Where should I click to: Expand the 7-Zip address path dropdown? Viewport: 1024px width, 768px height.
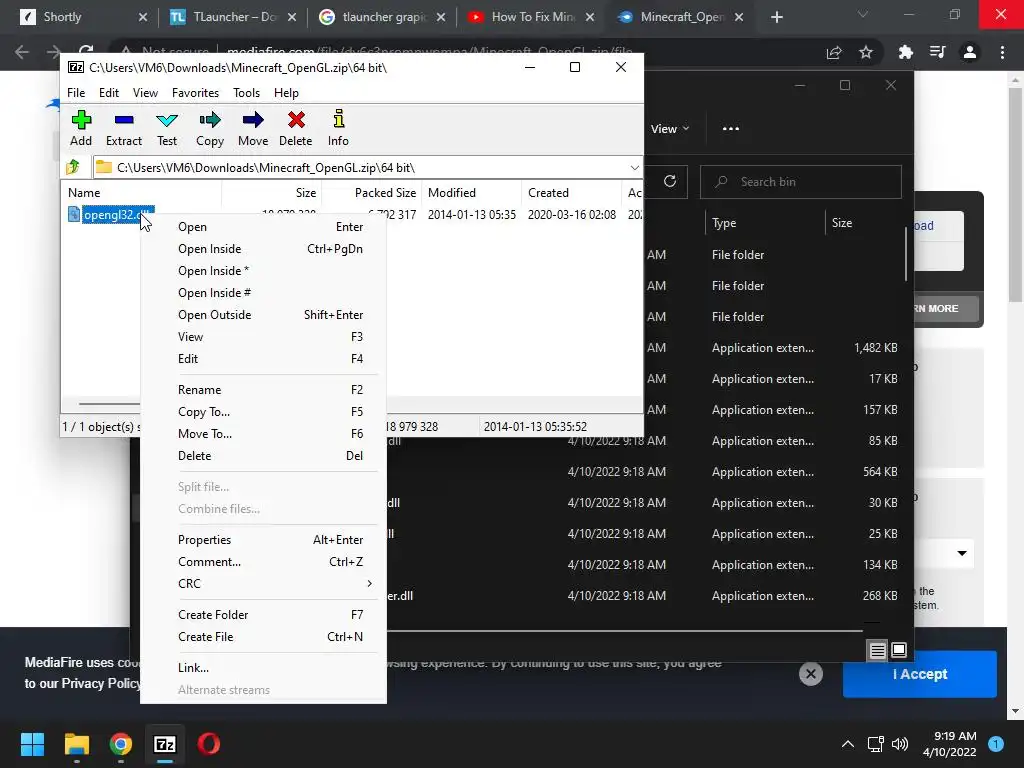[x=634, y=168]
